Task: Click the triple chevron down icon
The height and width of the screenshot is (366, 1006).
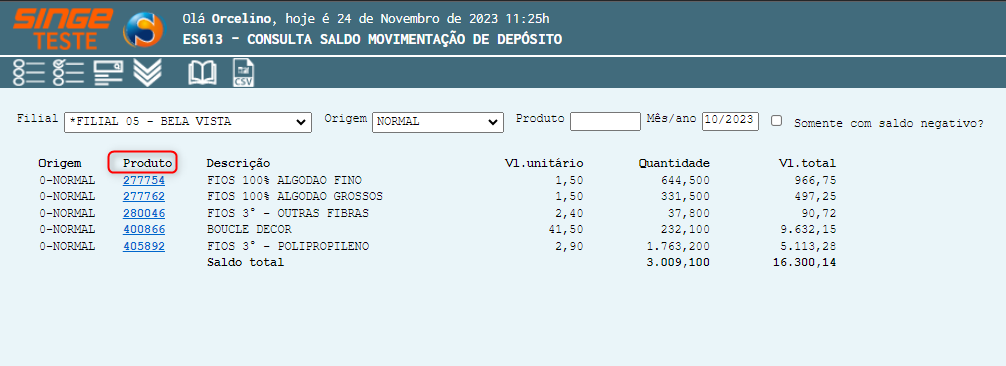Action: (x=147, y=73)
